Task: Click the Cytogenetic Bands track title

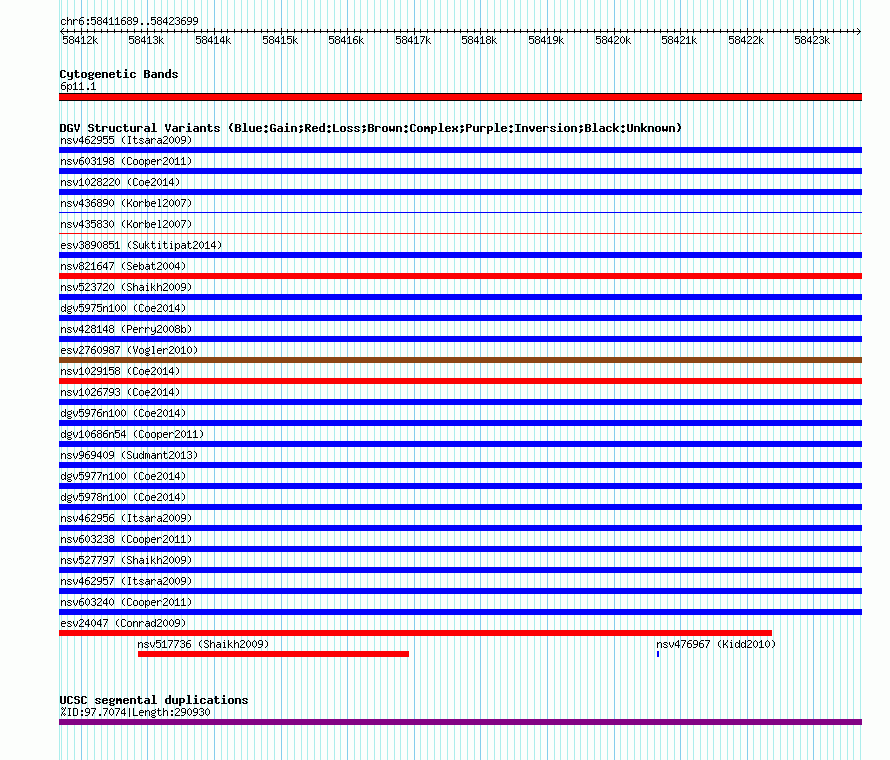Action: [119, 74]
